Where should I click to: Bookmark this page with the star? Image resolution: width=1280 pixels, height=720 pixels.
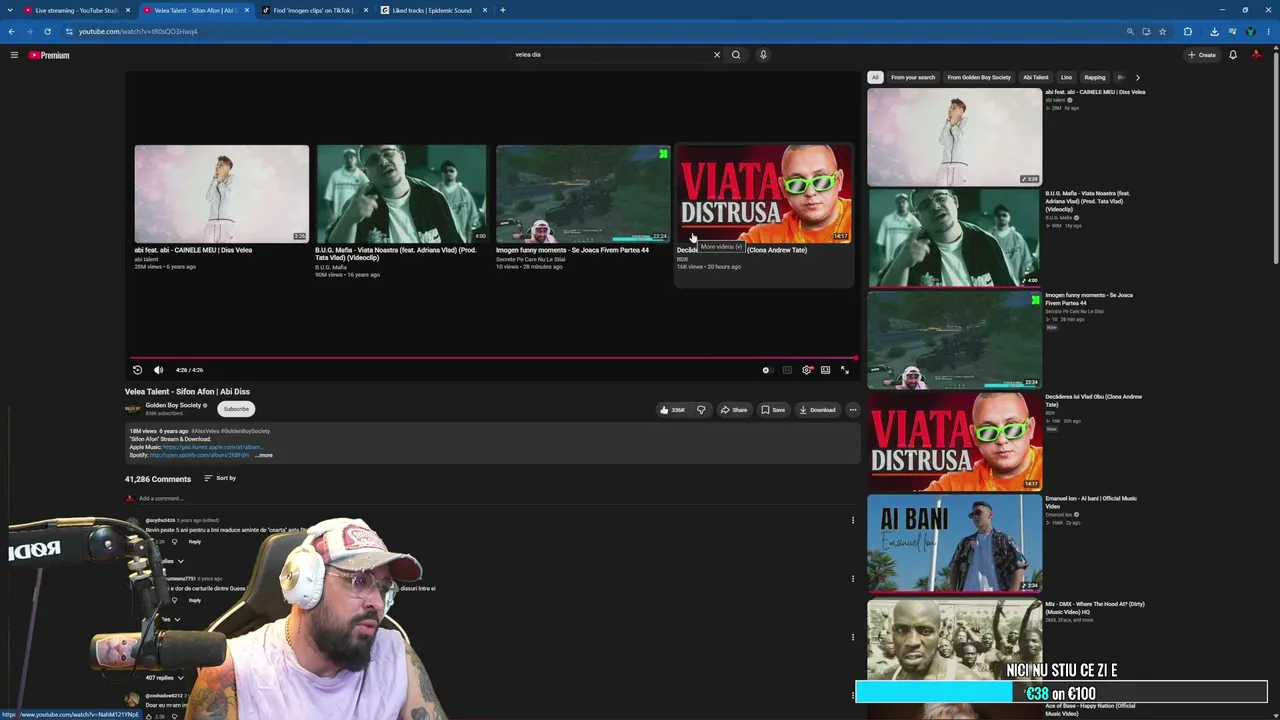pos(1162,31)
